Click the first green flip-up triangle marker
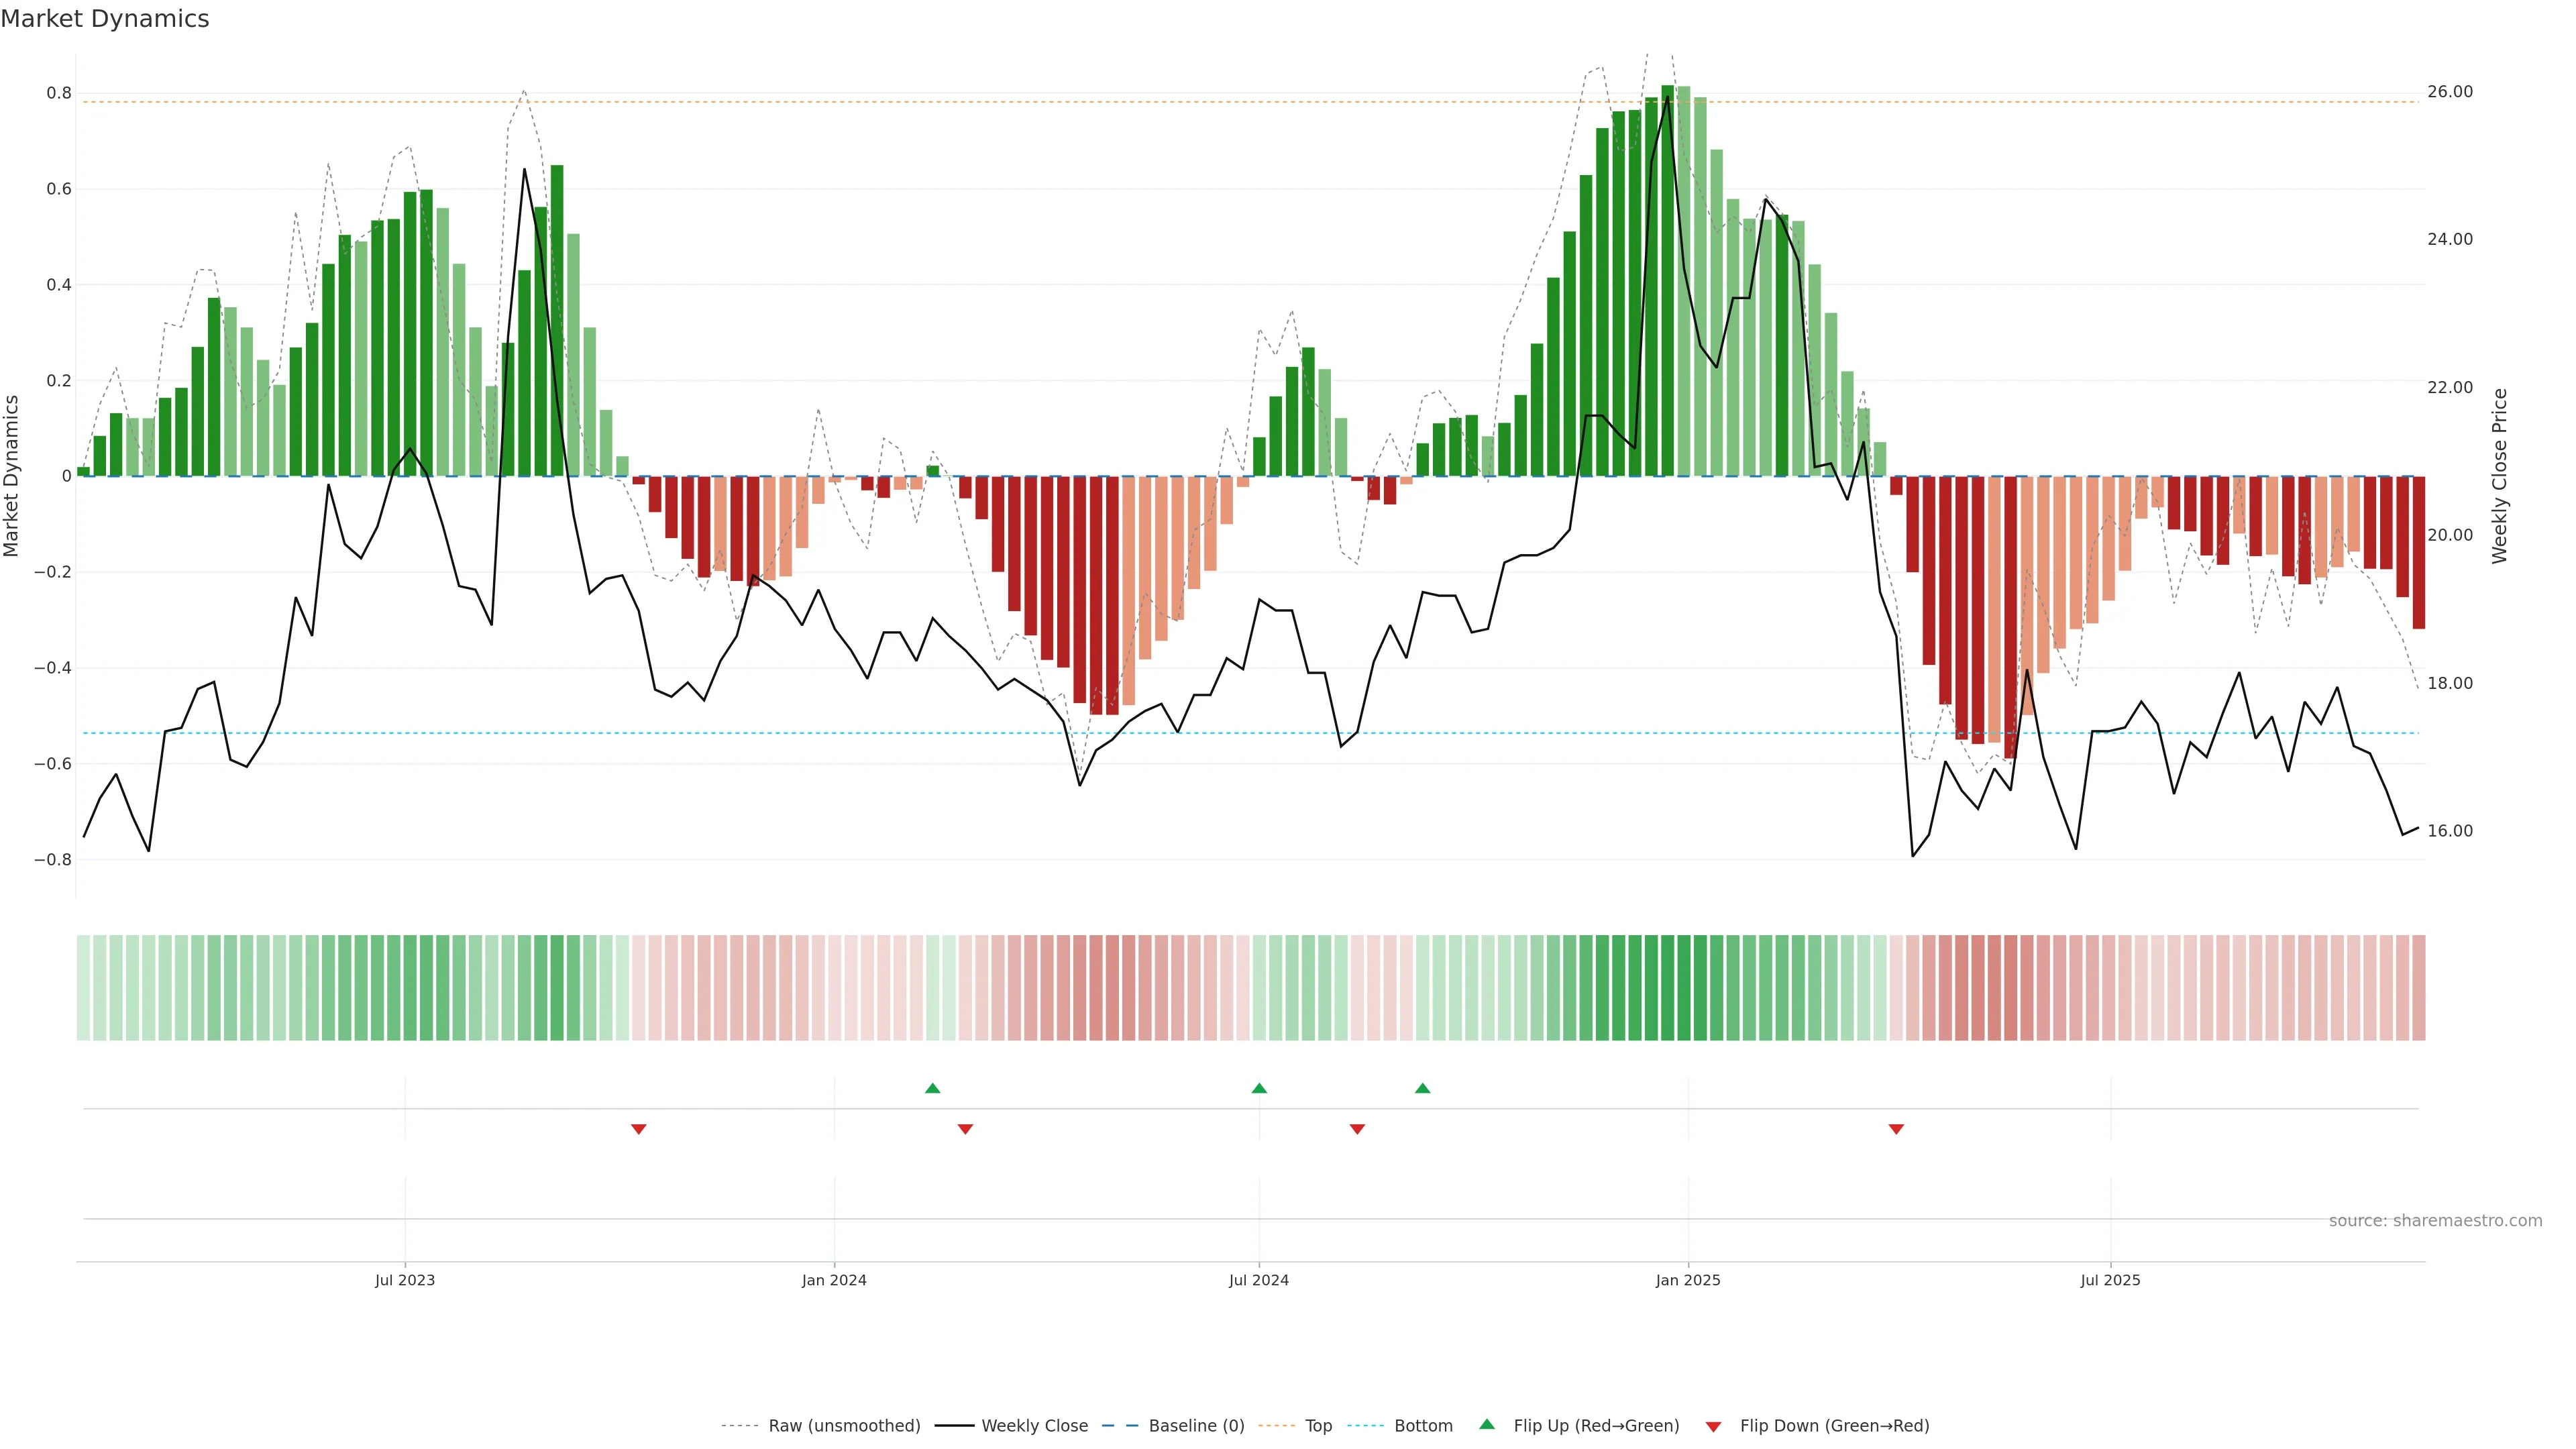This screenshot has height=1449, width=2576. (x=932, y=1088)
